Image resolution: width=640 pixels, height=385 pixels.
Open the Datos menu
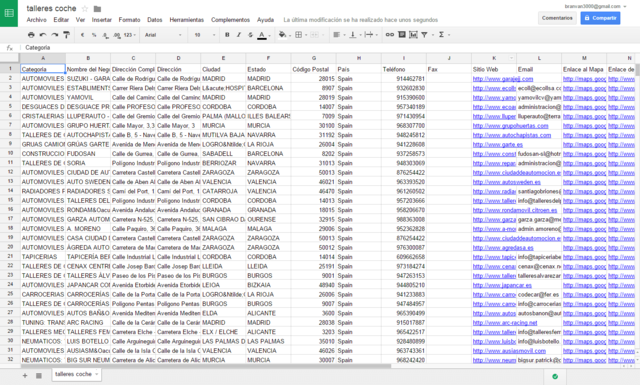pos(155,20)
